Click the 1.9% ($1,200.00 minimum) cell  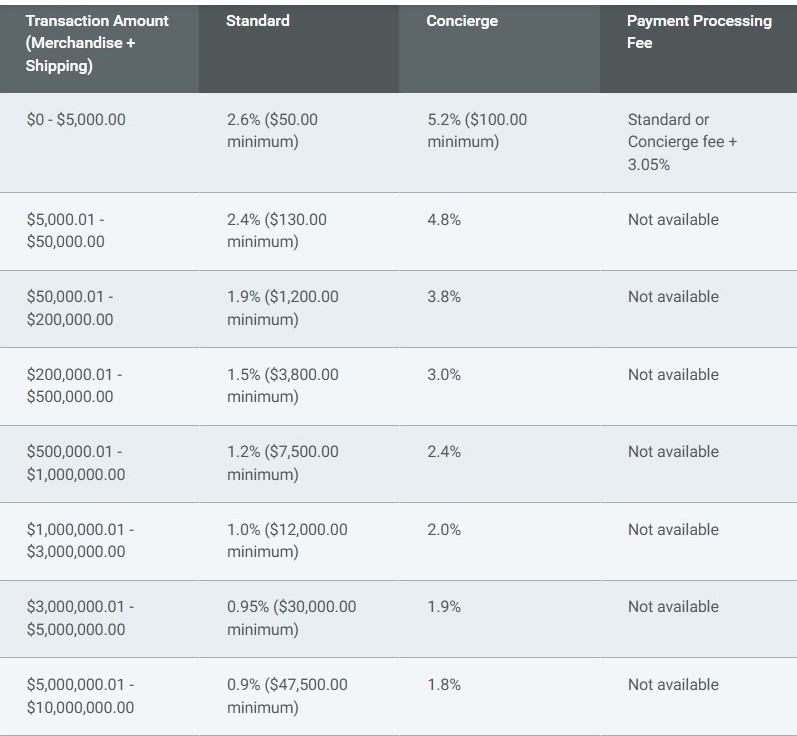pos(283,308)
